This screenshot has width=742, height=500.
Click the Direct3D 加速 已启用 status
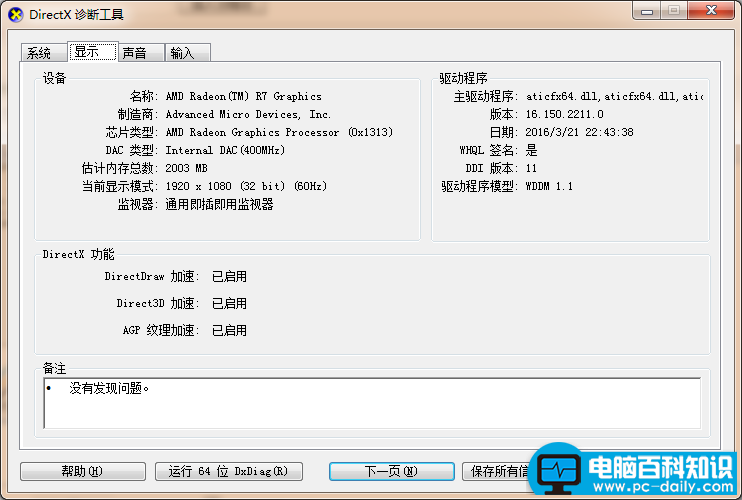click(229, 304)
